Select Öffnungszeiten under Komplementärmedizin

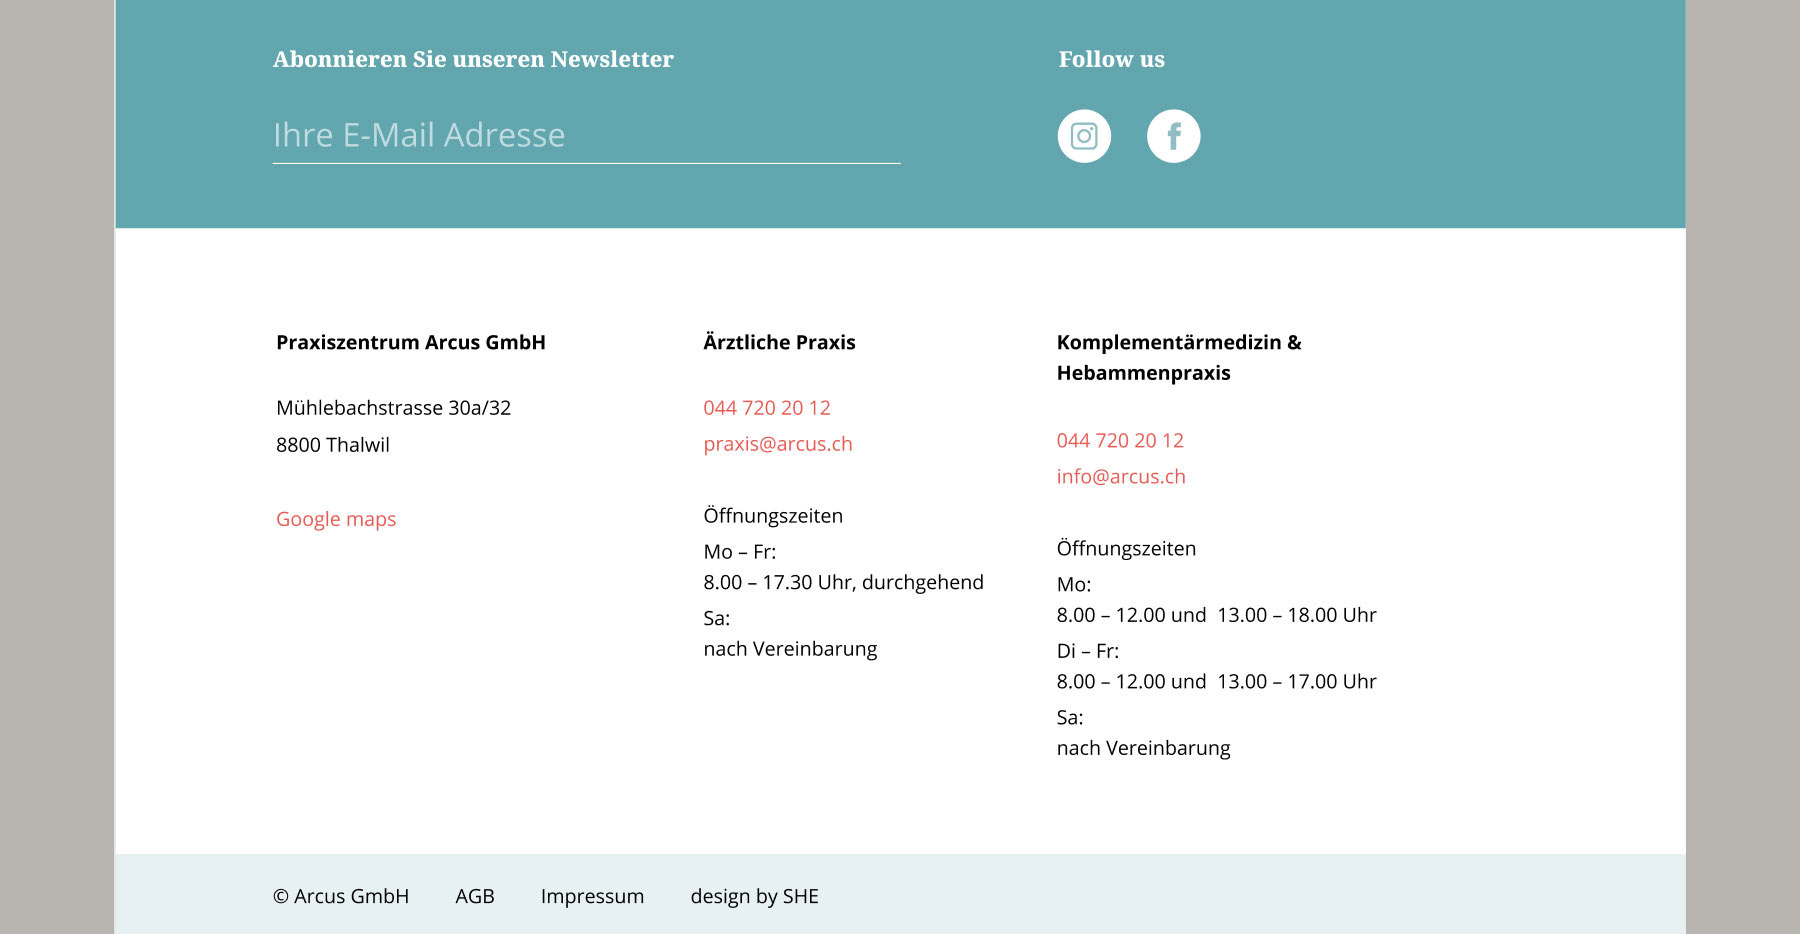pyautogui.click(x=1126, y=549)
